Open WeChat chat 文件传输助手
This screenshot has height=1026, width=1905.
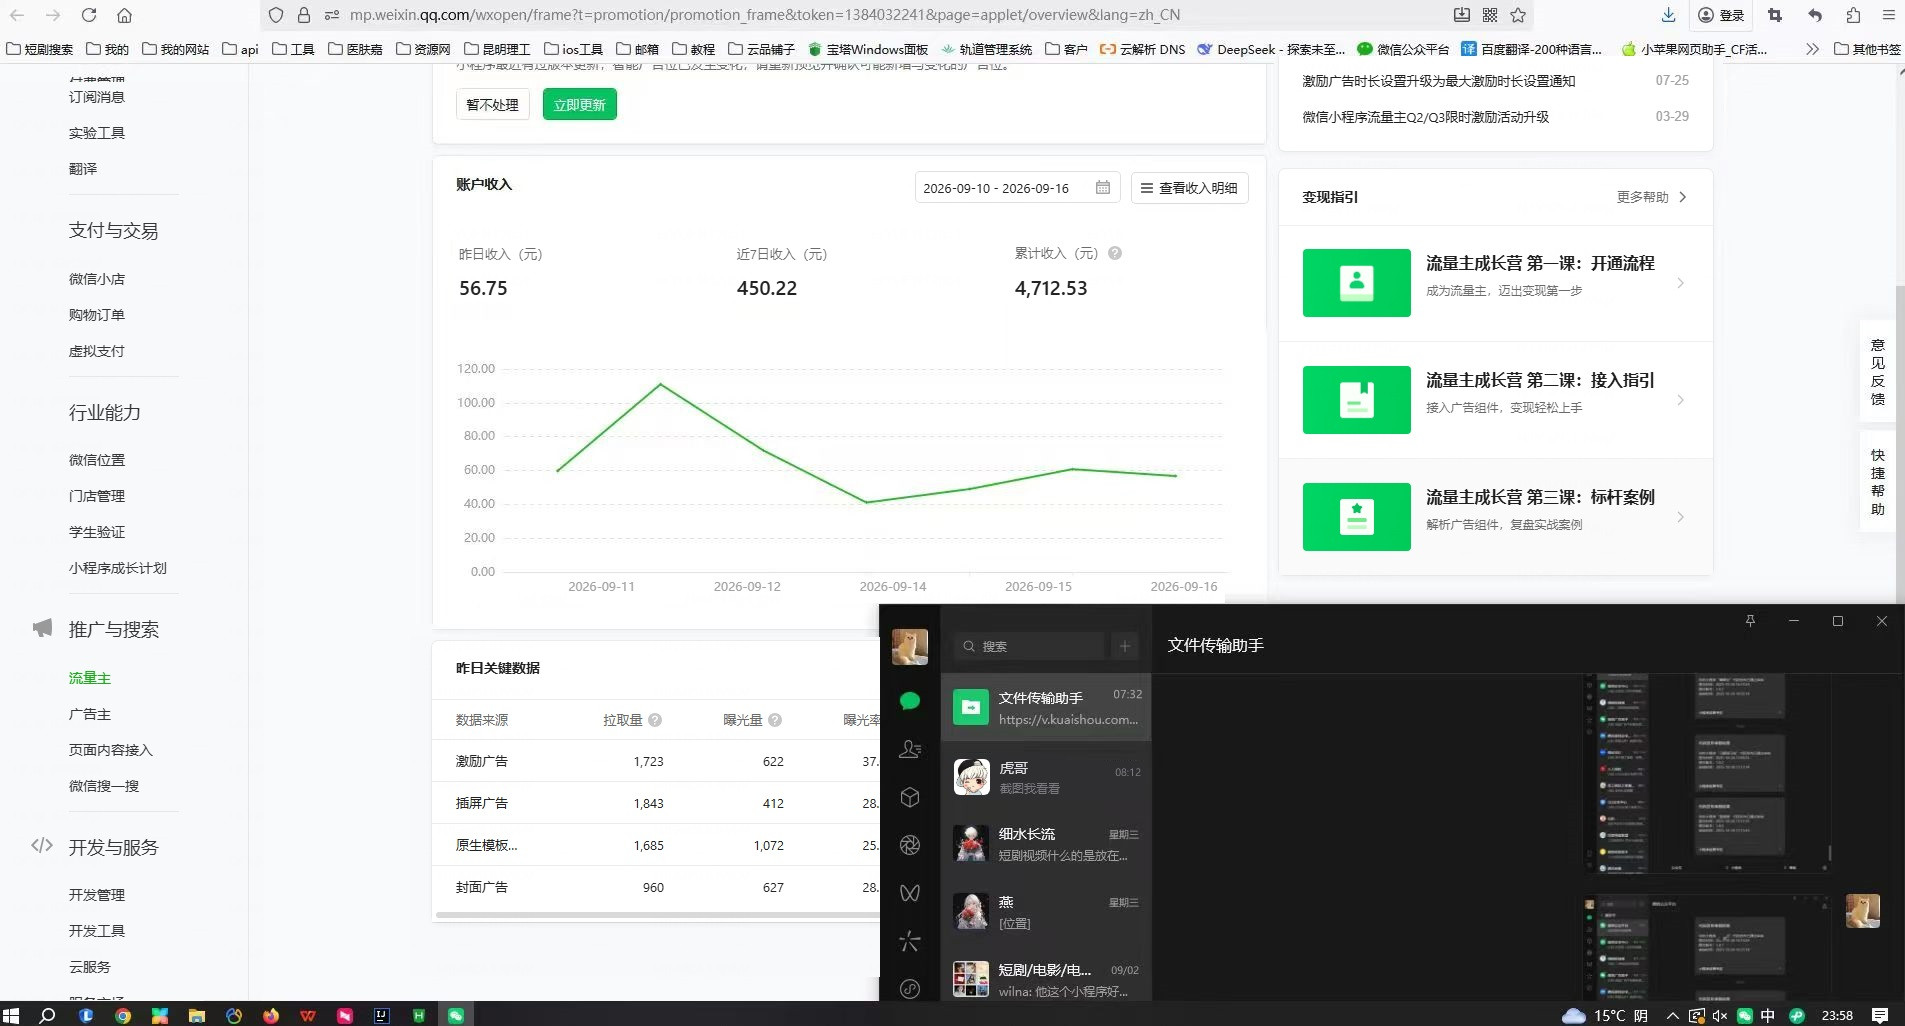click(1046, 707)
